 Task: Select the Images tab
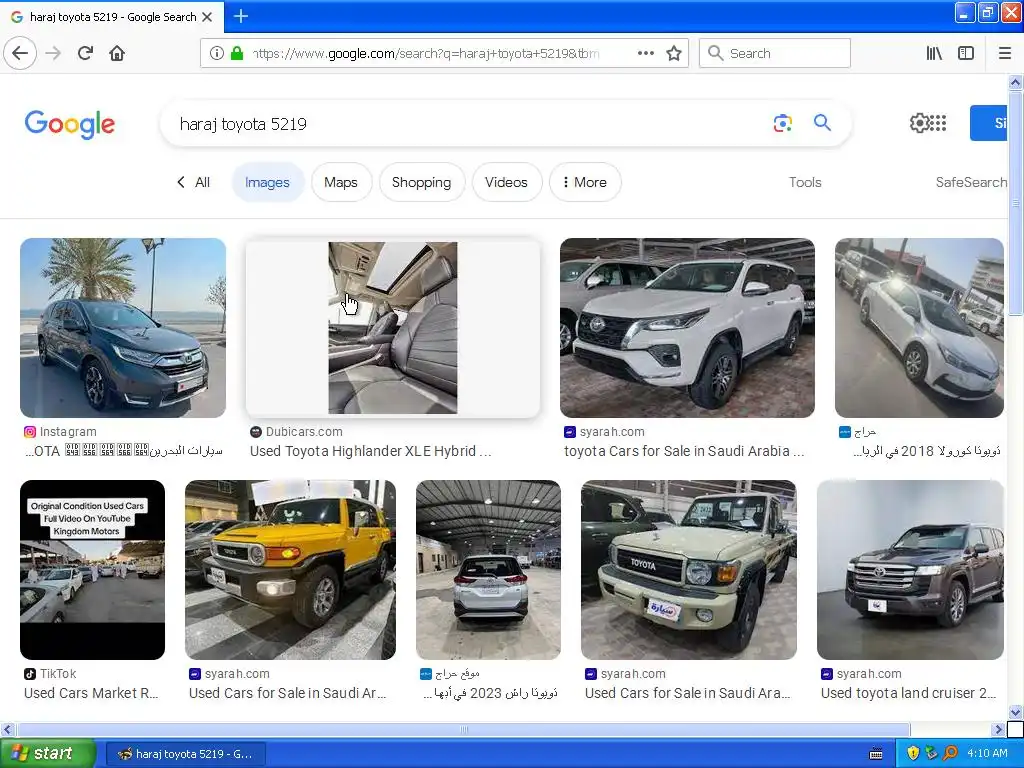click(267, 182)
